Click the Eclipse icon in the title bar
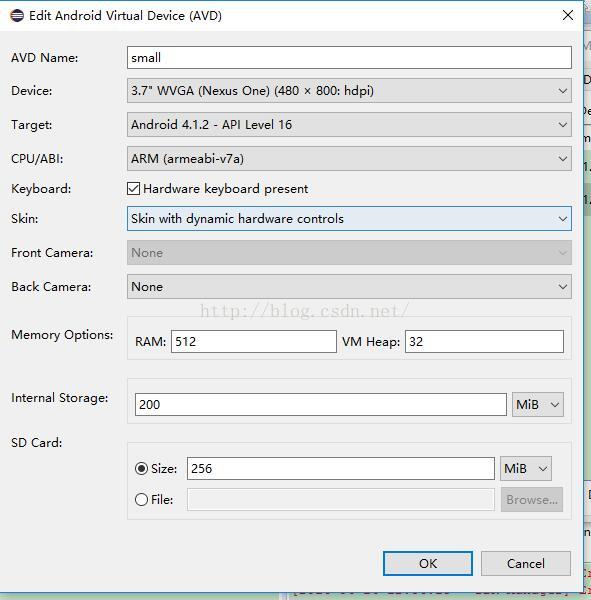 pyautogui.click(x=17, y=16)
